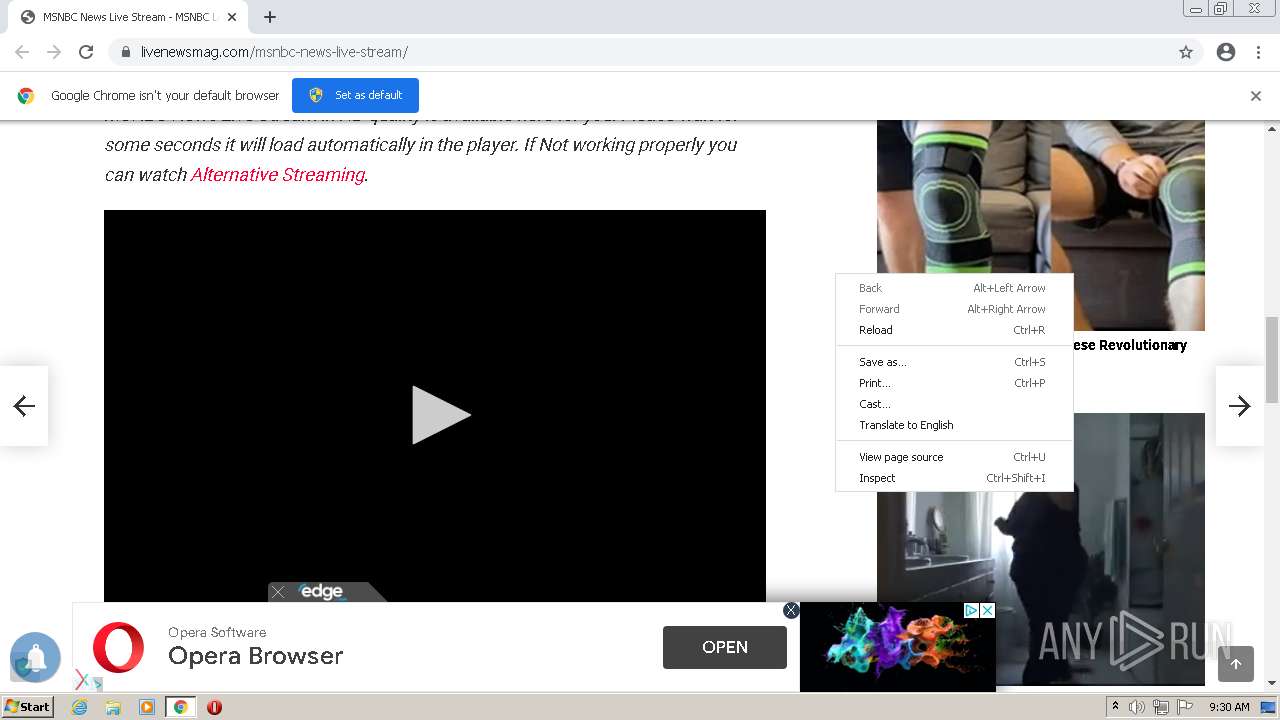Open the Chrome profile avatar icon
1280x720 pixels.
pos(1226,52)
